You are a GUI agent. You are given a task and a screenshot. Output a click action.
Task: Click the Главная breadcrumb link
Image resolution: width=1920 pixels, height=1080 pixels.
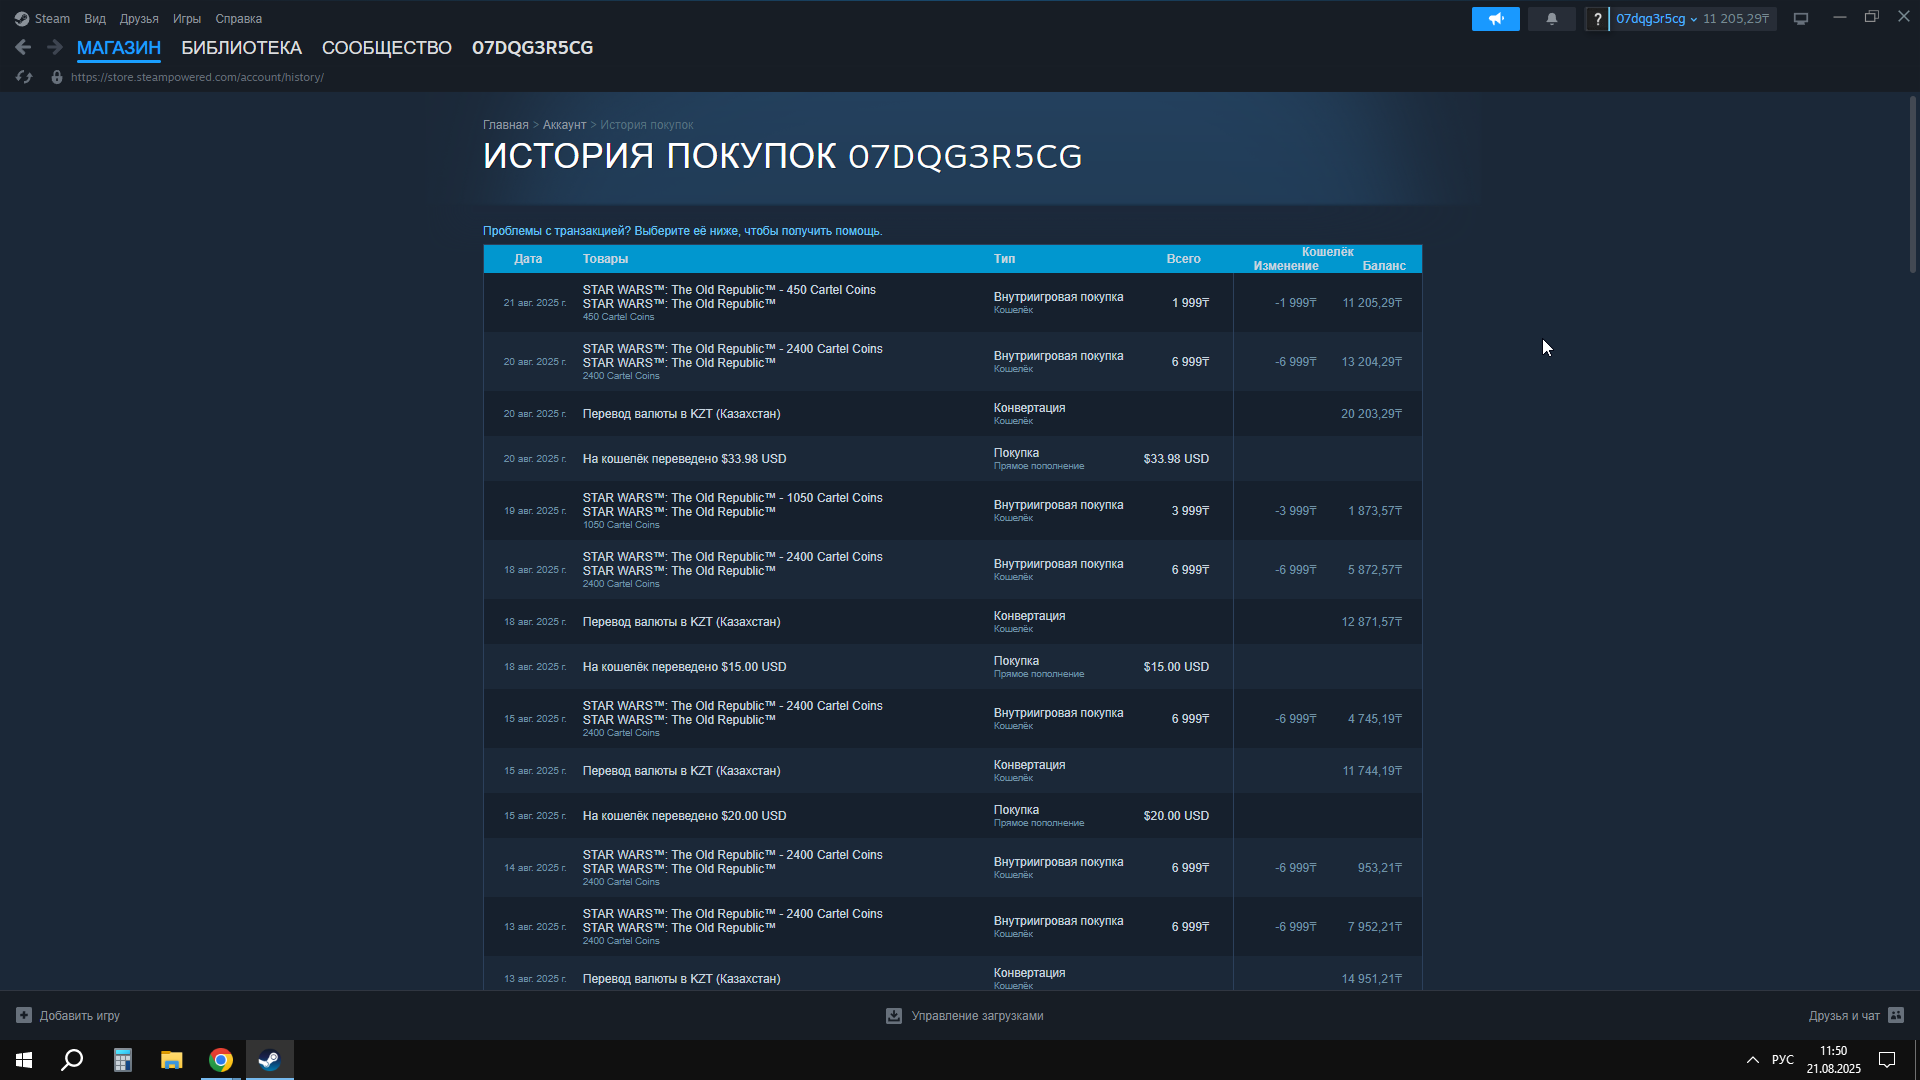click(505, 125)
